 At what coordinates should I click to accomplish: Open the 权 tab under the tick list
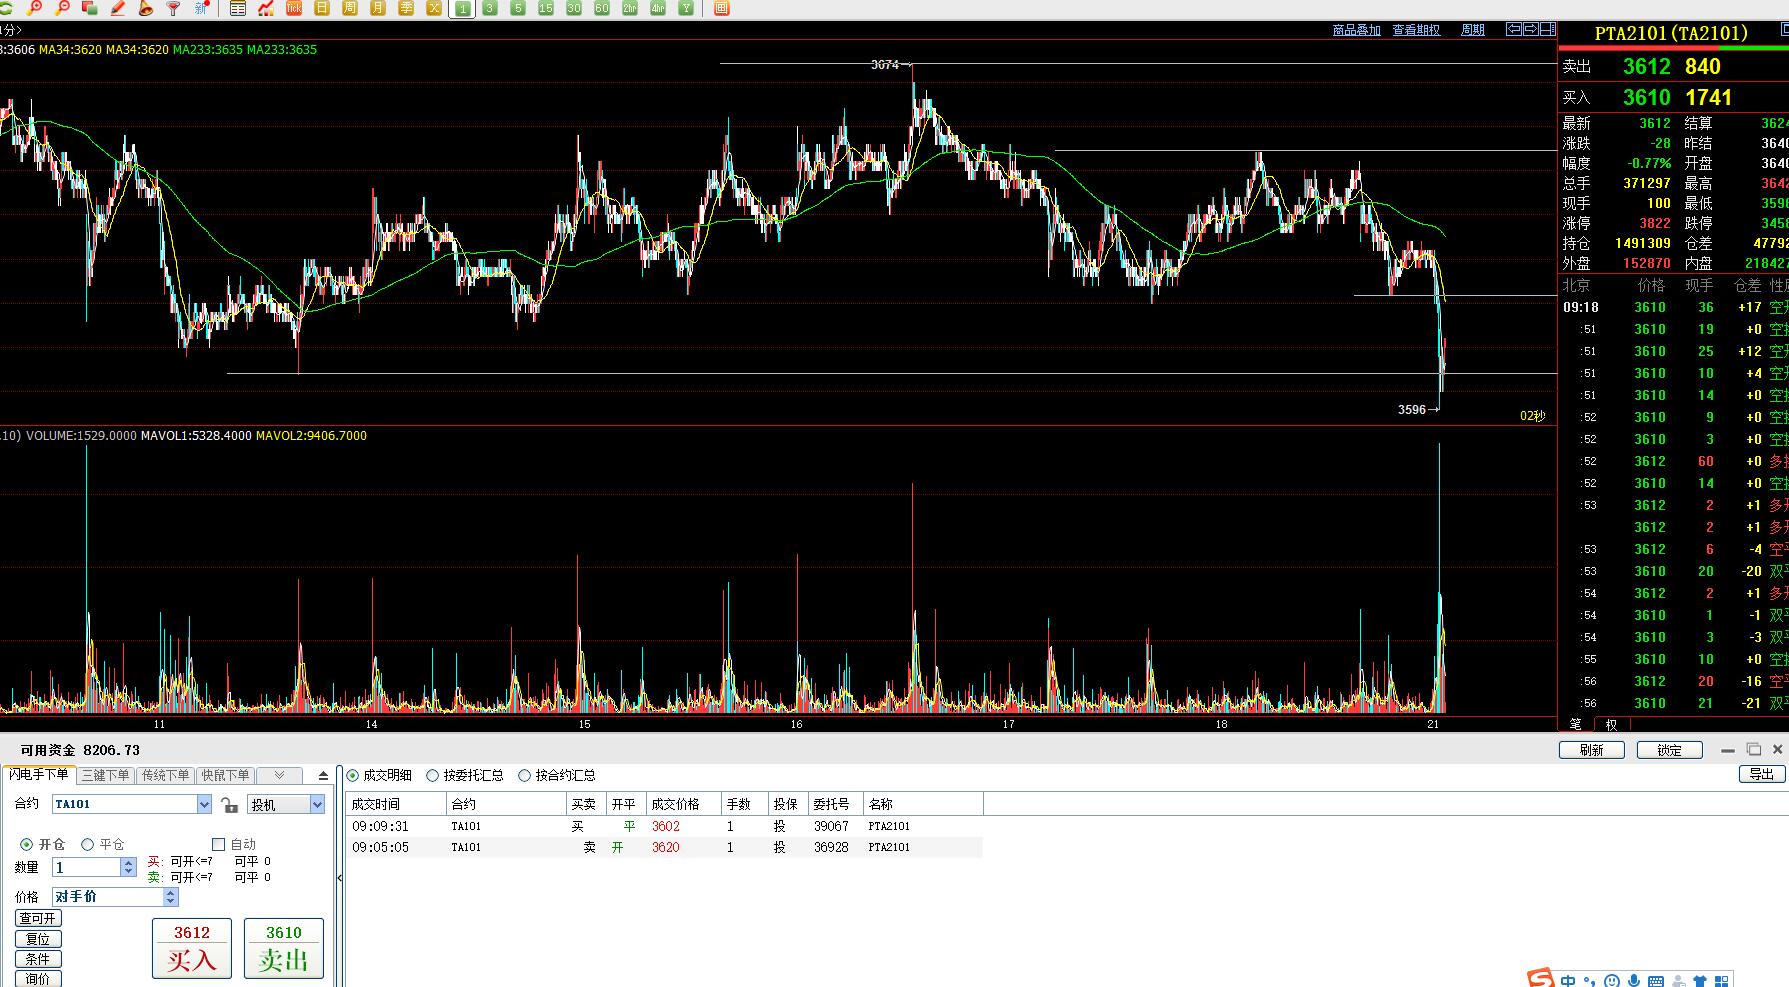click(x=1611, y=725)
